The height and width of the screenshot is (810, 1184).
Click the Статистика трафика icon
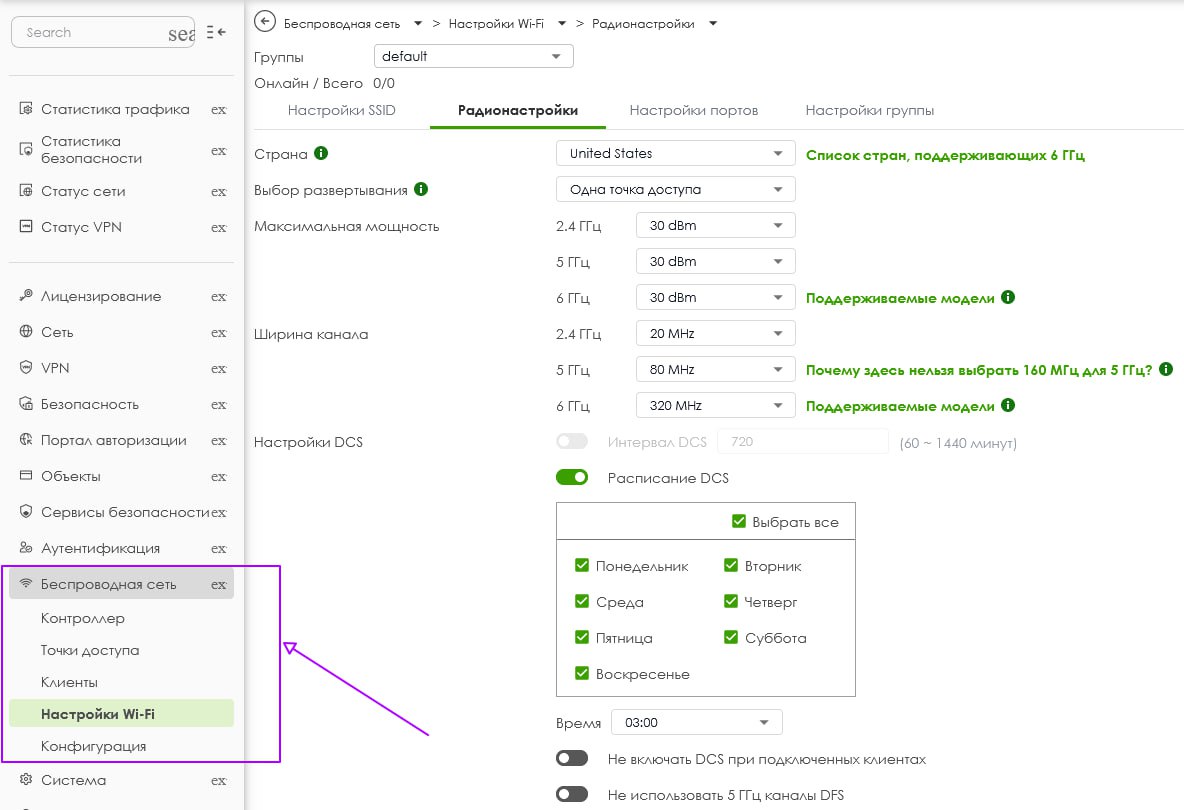tap(26, 109)
